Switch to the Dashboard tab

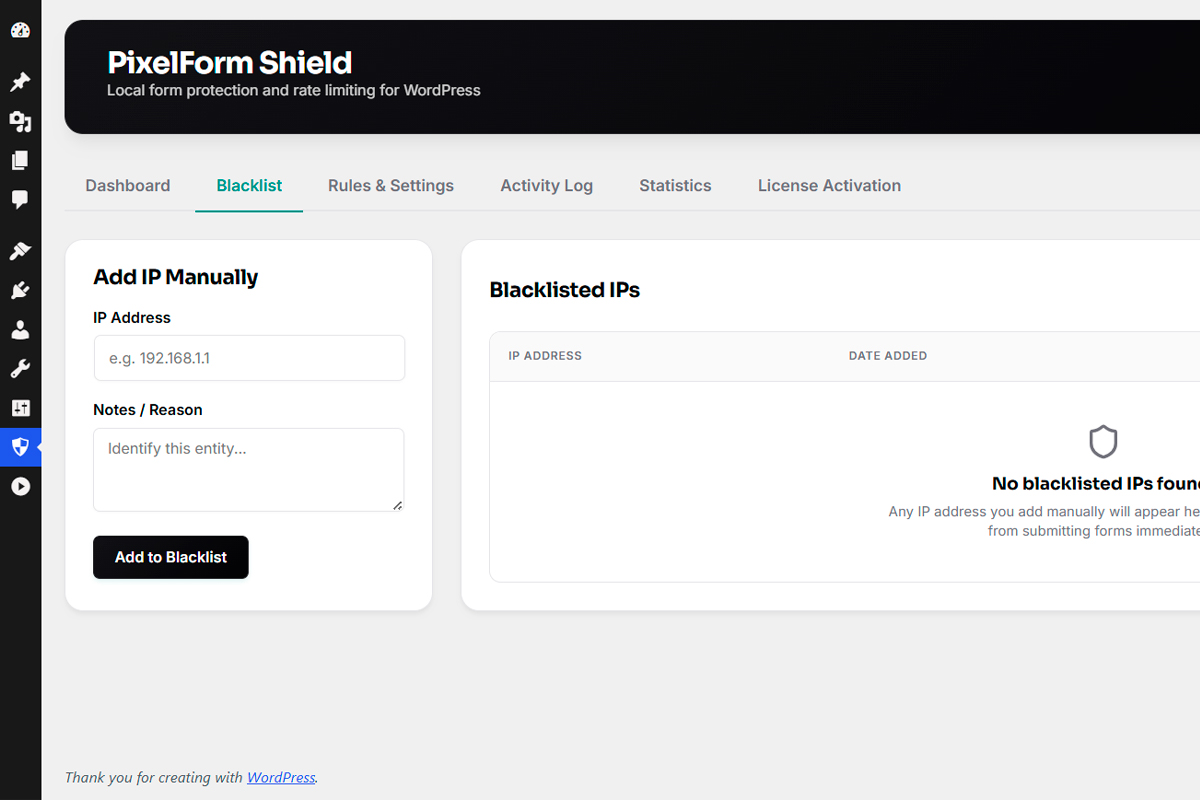coord(128,185)
